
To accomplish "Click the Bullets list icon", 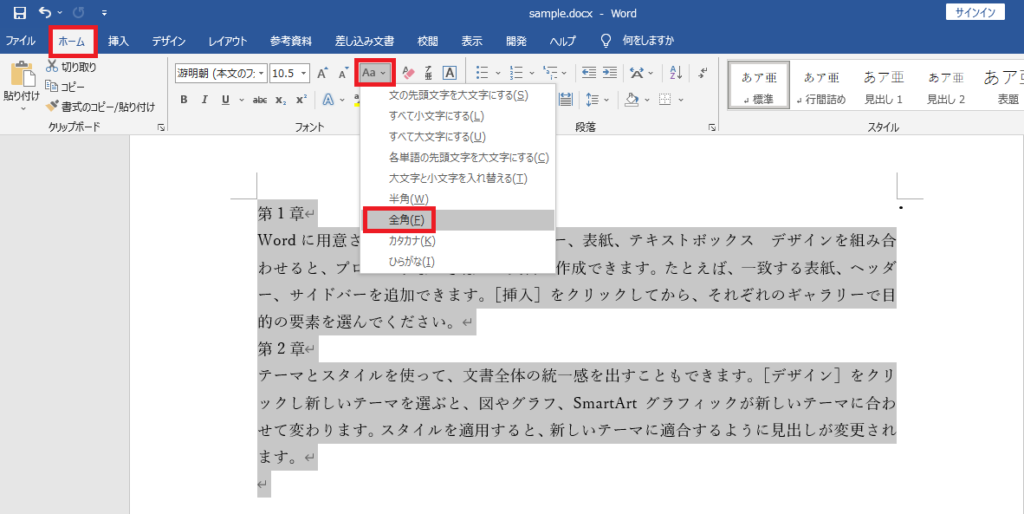I will tap(482, 73).
